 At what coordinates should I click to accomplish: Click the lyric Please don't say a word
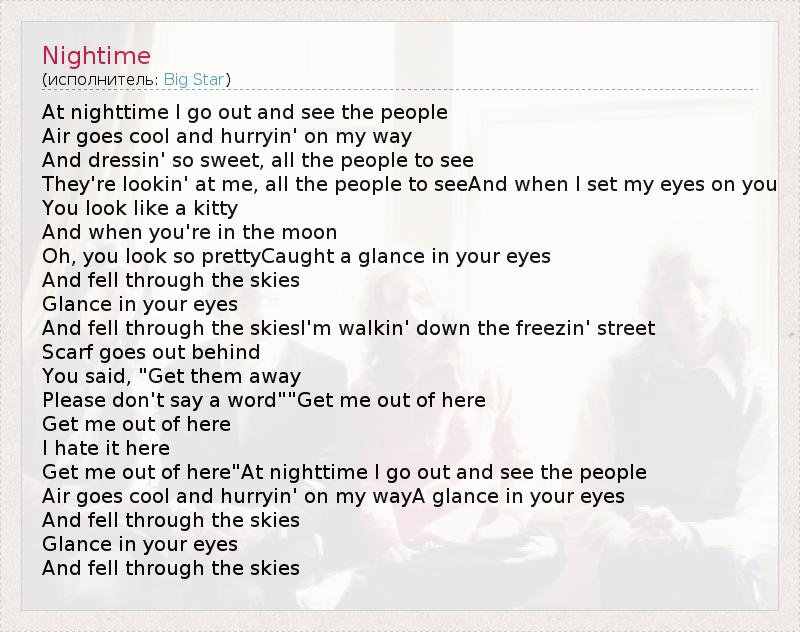tap(264, 400)
